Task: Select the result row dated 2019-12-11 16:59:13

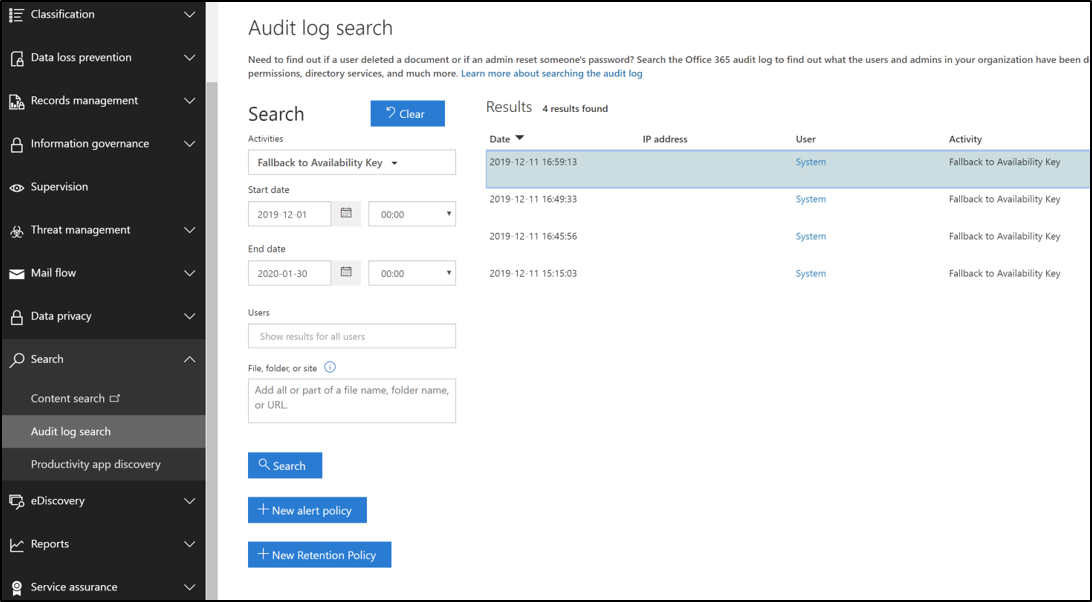Action: click(x=788, y=169)
